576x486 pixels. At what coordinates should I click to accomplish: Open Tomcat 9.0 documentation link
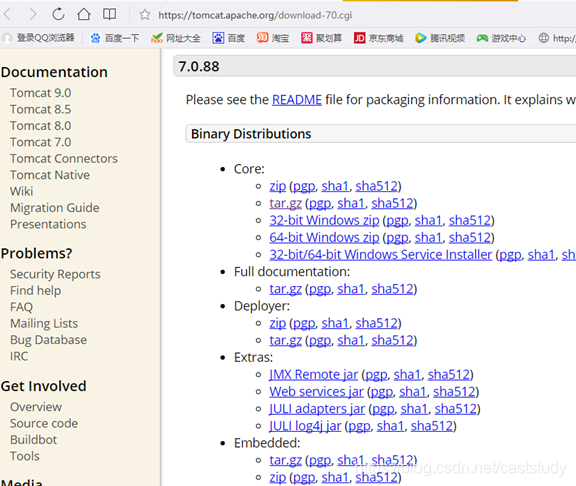[40, 93]
